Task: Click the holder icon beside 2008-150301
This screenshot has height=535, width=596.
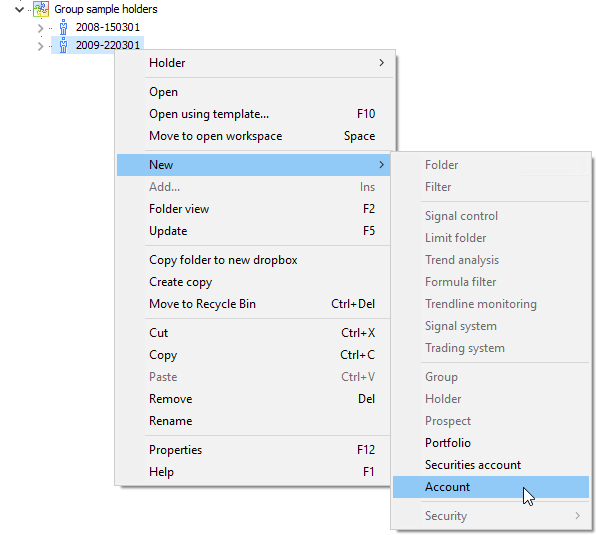Action: (x=63, y=27)
